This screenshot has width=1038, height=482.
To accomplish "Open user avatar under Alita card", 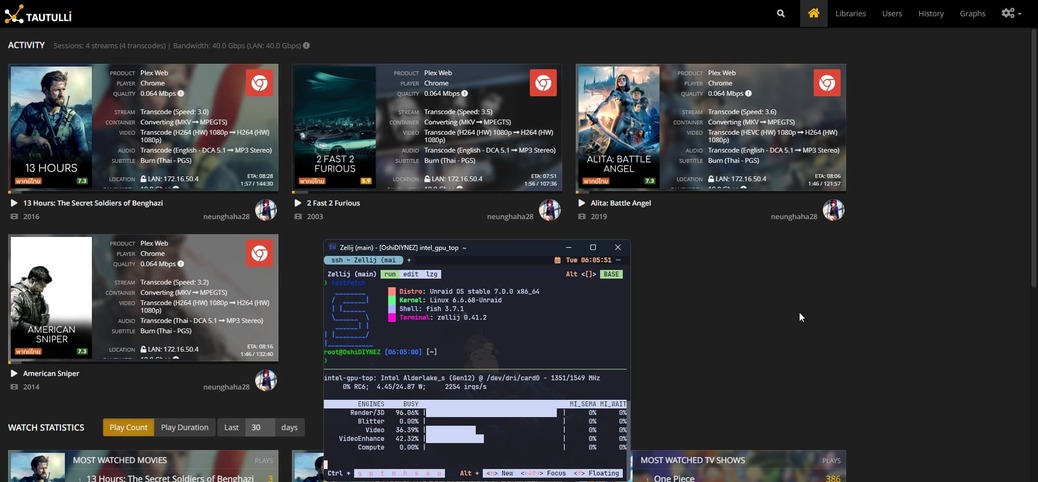I will click(833, 210).
